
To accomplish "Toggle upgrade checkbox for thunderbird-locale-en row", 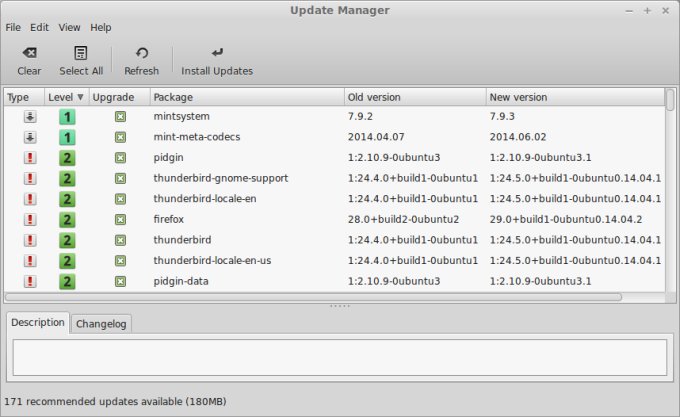I will (x=121, y=199).
